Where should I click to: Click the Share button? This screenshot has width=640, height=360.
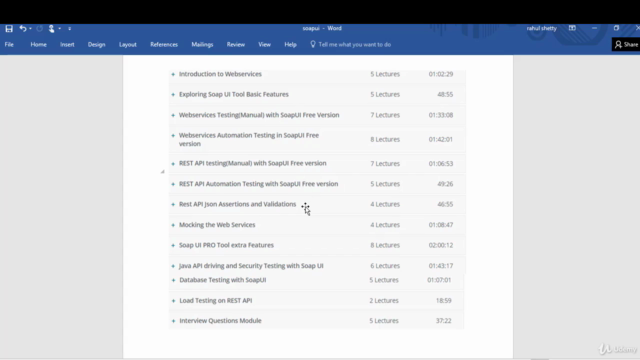pyautogui.click(x=626, y=44)
